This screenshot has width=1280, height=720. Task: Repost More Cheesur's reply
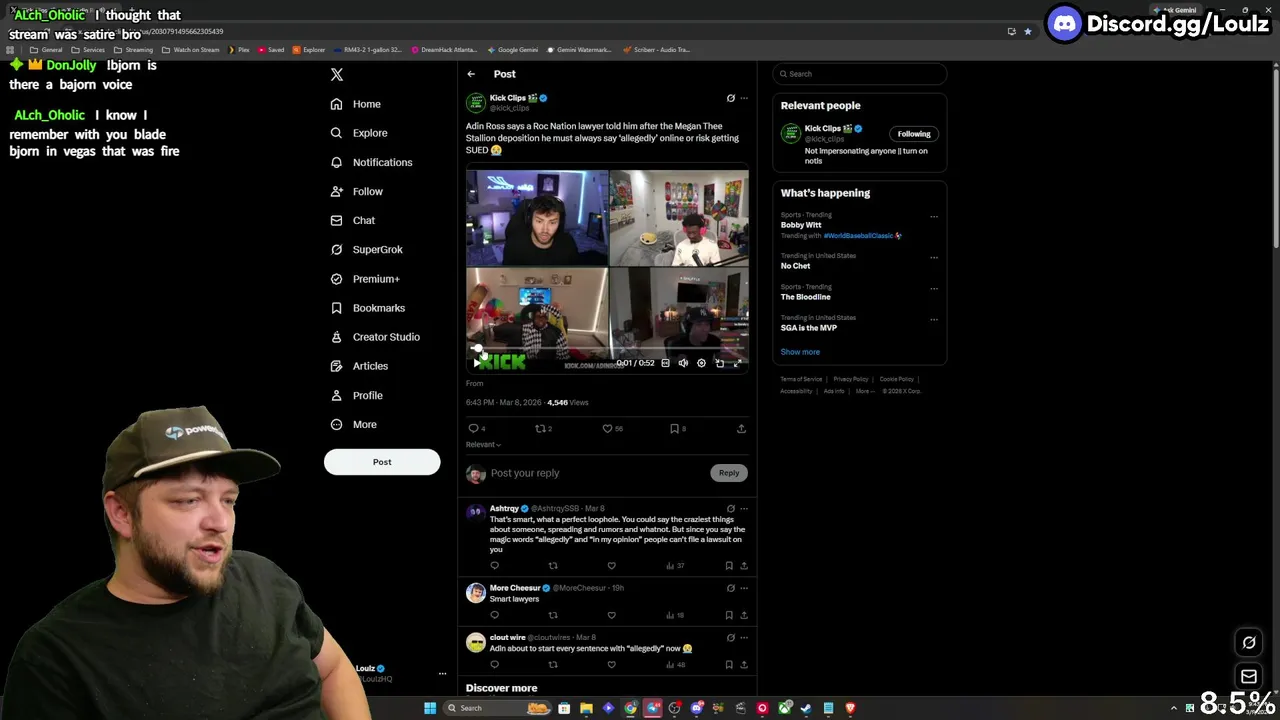pyautogui.click(x=552, y=615)
